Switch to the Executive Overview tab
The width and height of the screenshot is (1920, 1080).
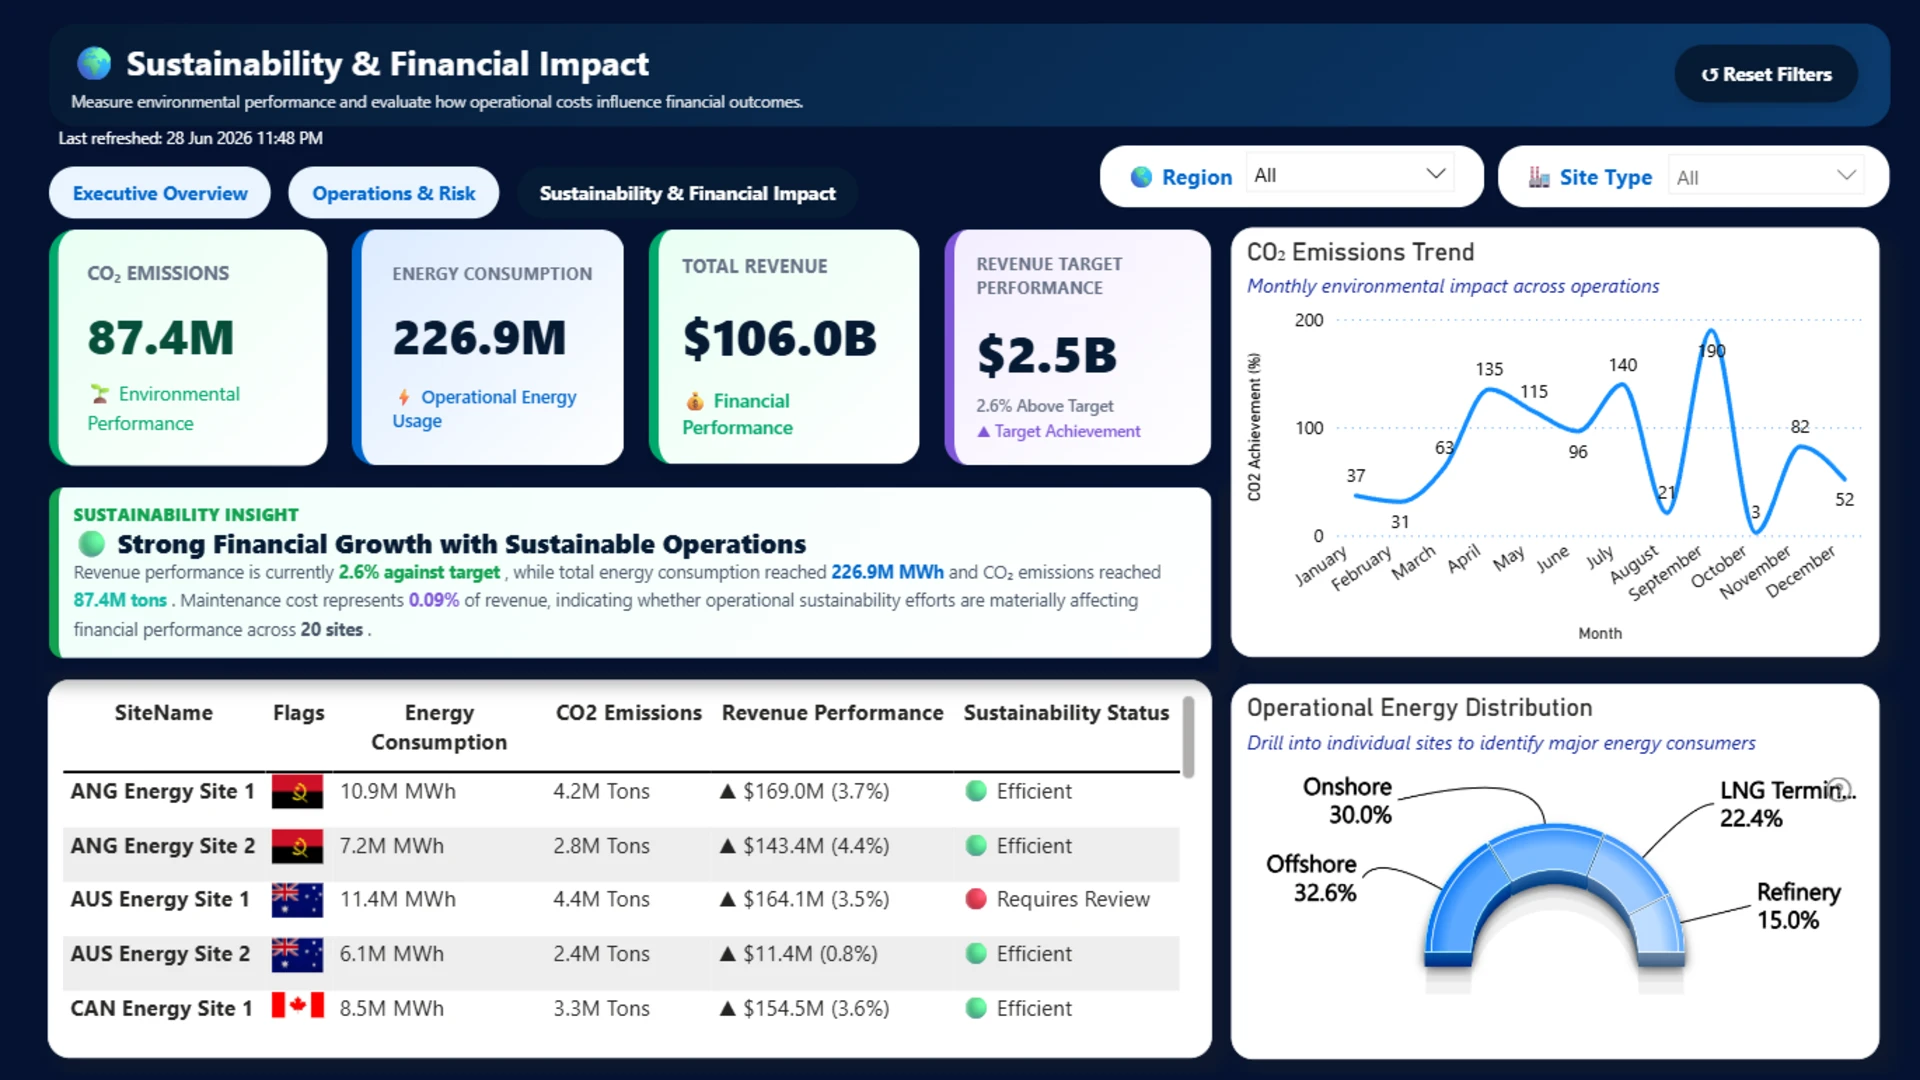point(160,193)
